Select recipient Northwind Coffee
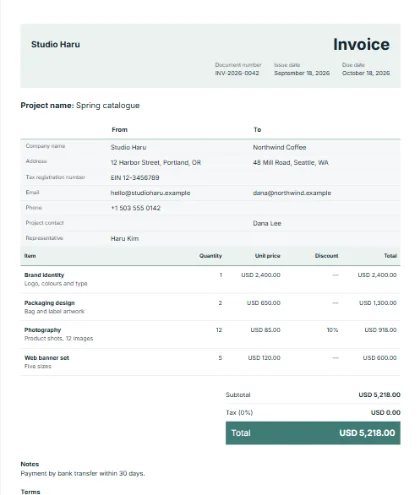Screen dimensions: 420x495 pyautogui.click(x=279, y=147)
